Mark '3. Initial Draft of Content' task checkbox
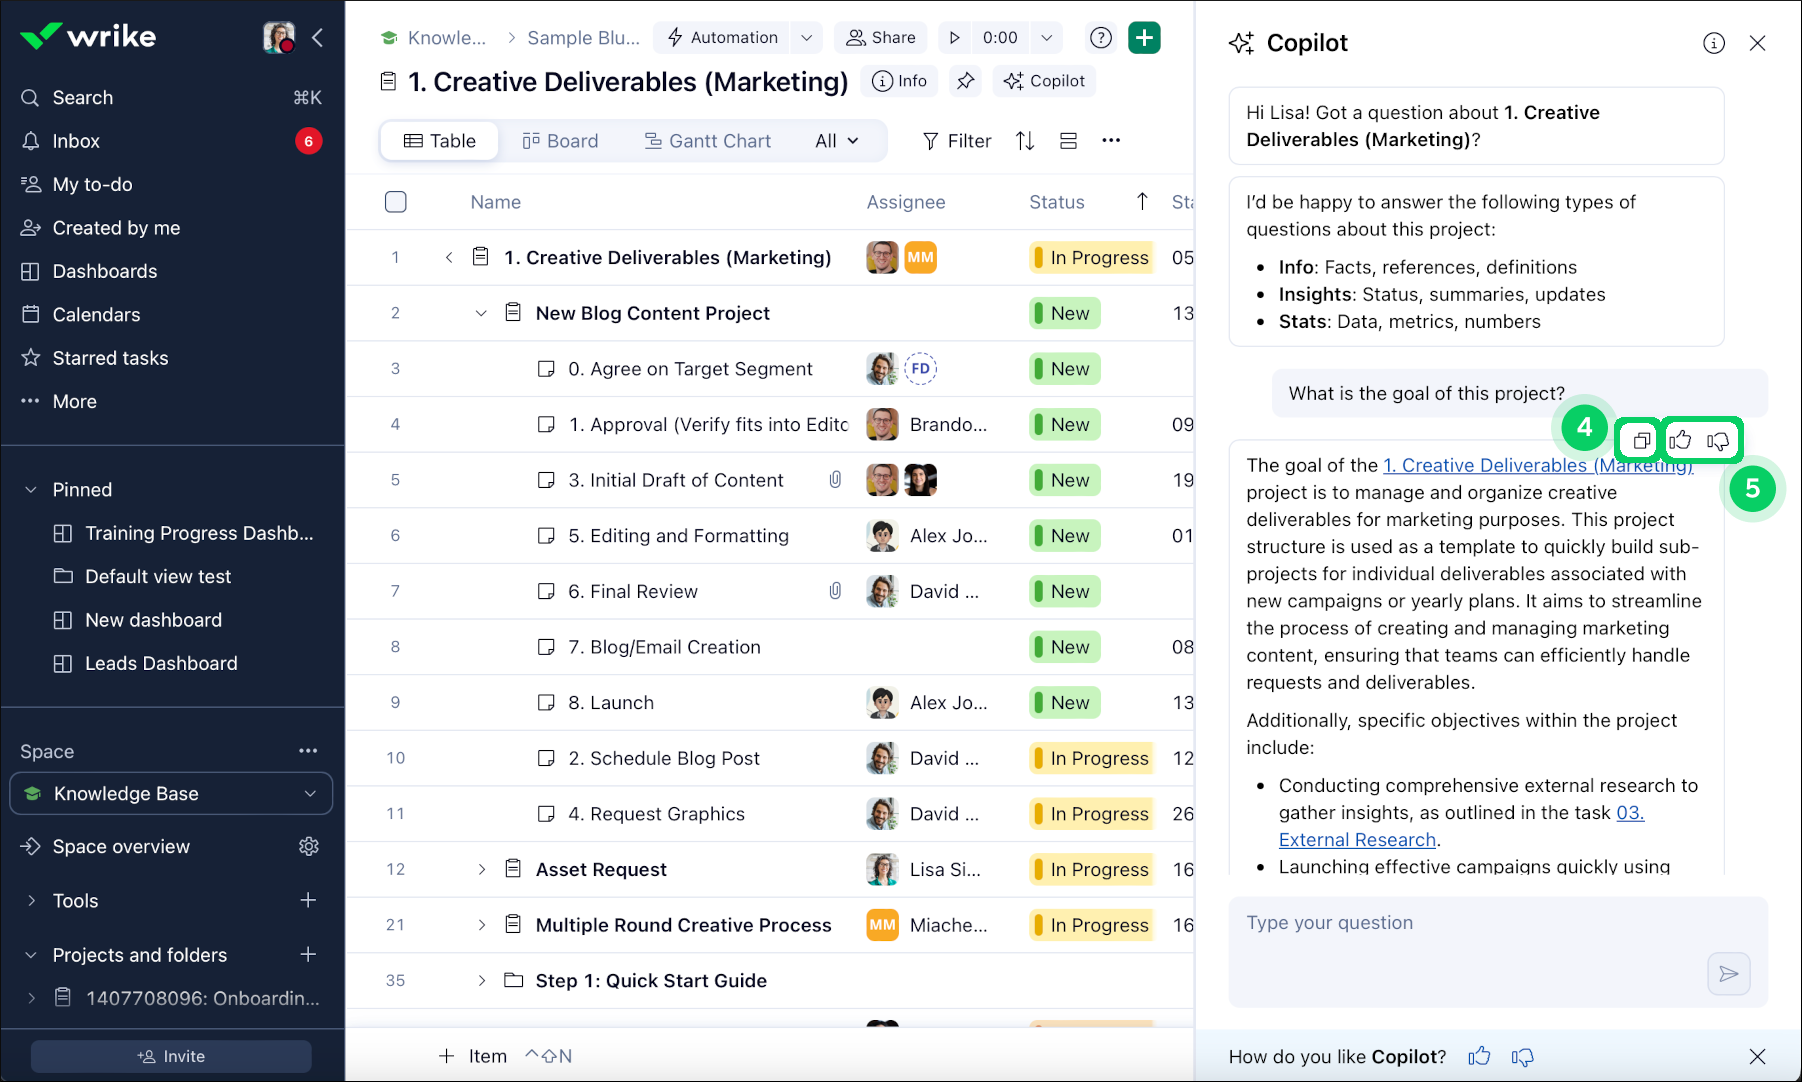This screenshot has height=1082, width=1802. tap(546, 481)
